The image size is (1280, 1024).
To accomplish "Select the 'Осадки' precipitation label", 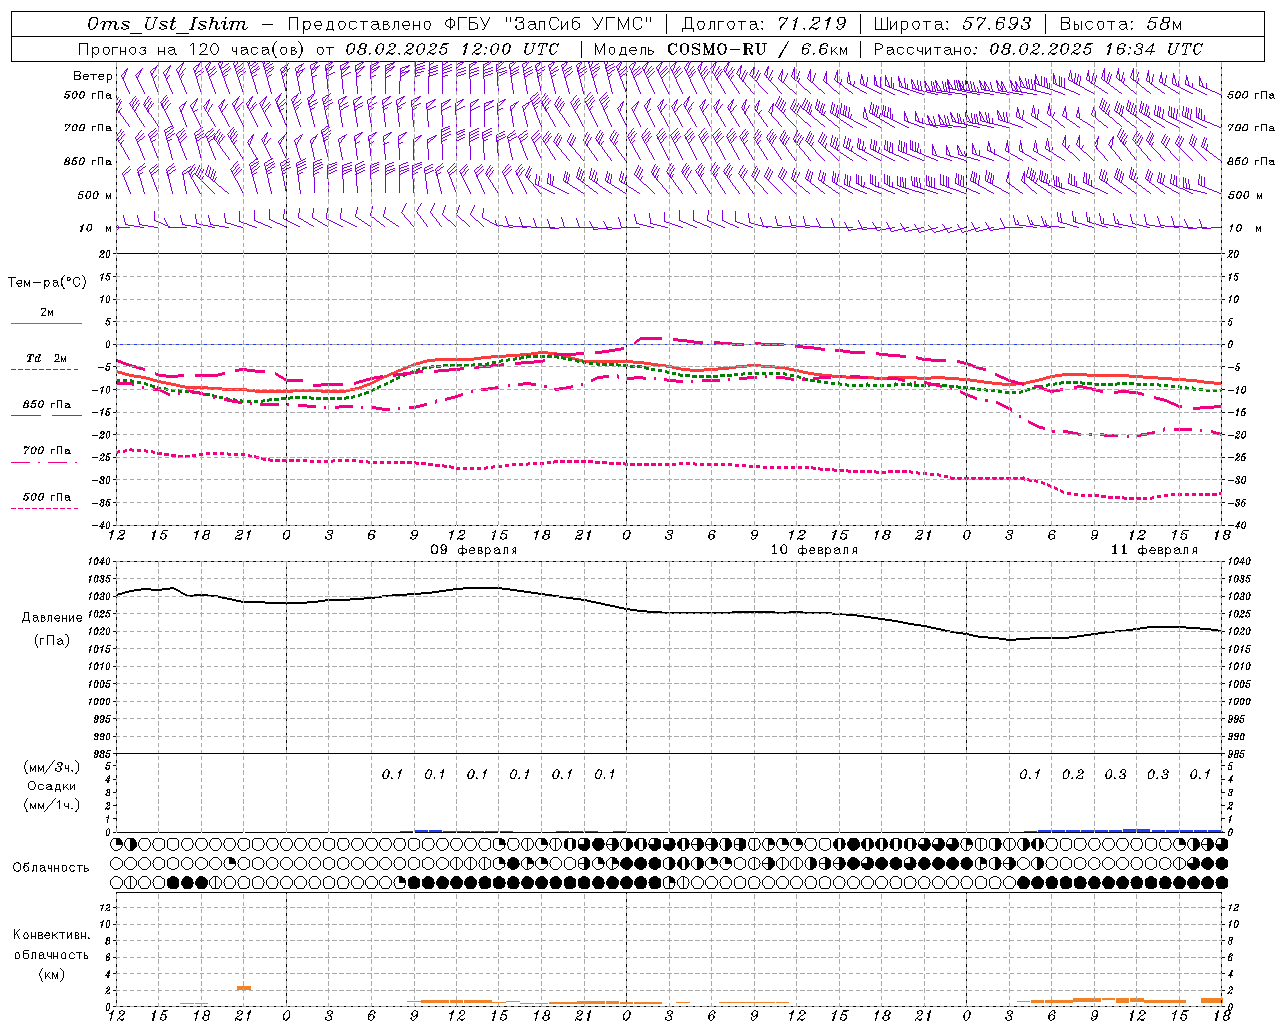I will coord(51,786).
